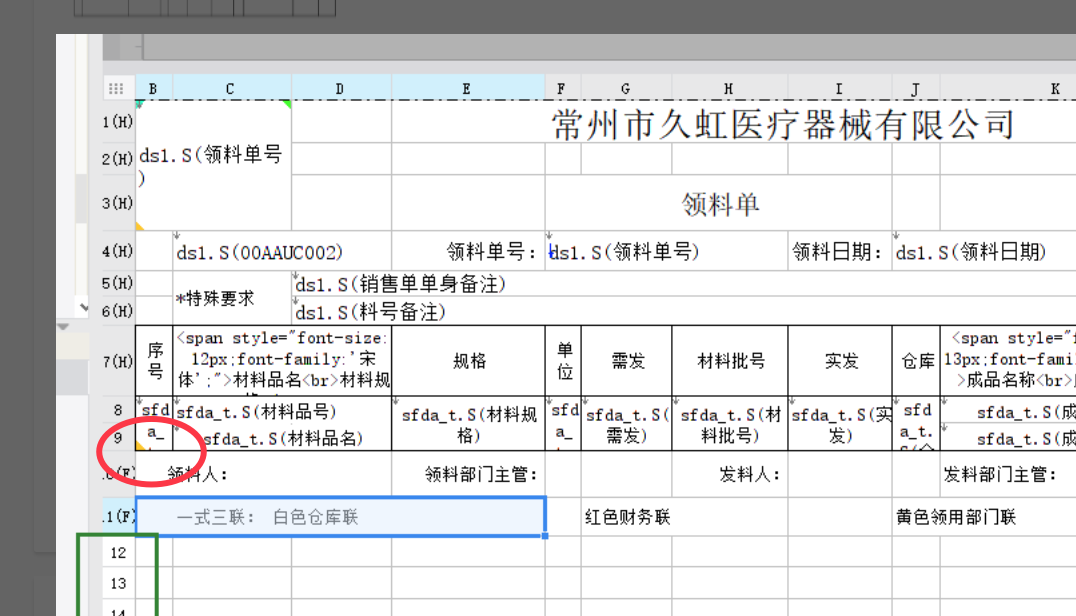Select row header 12
Image resolution: width=1076 pixels, height=616 pixels.
coord(118,552)
